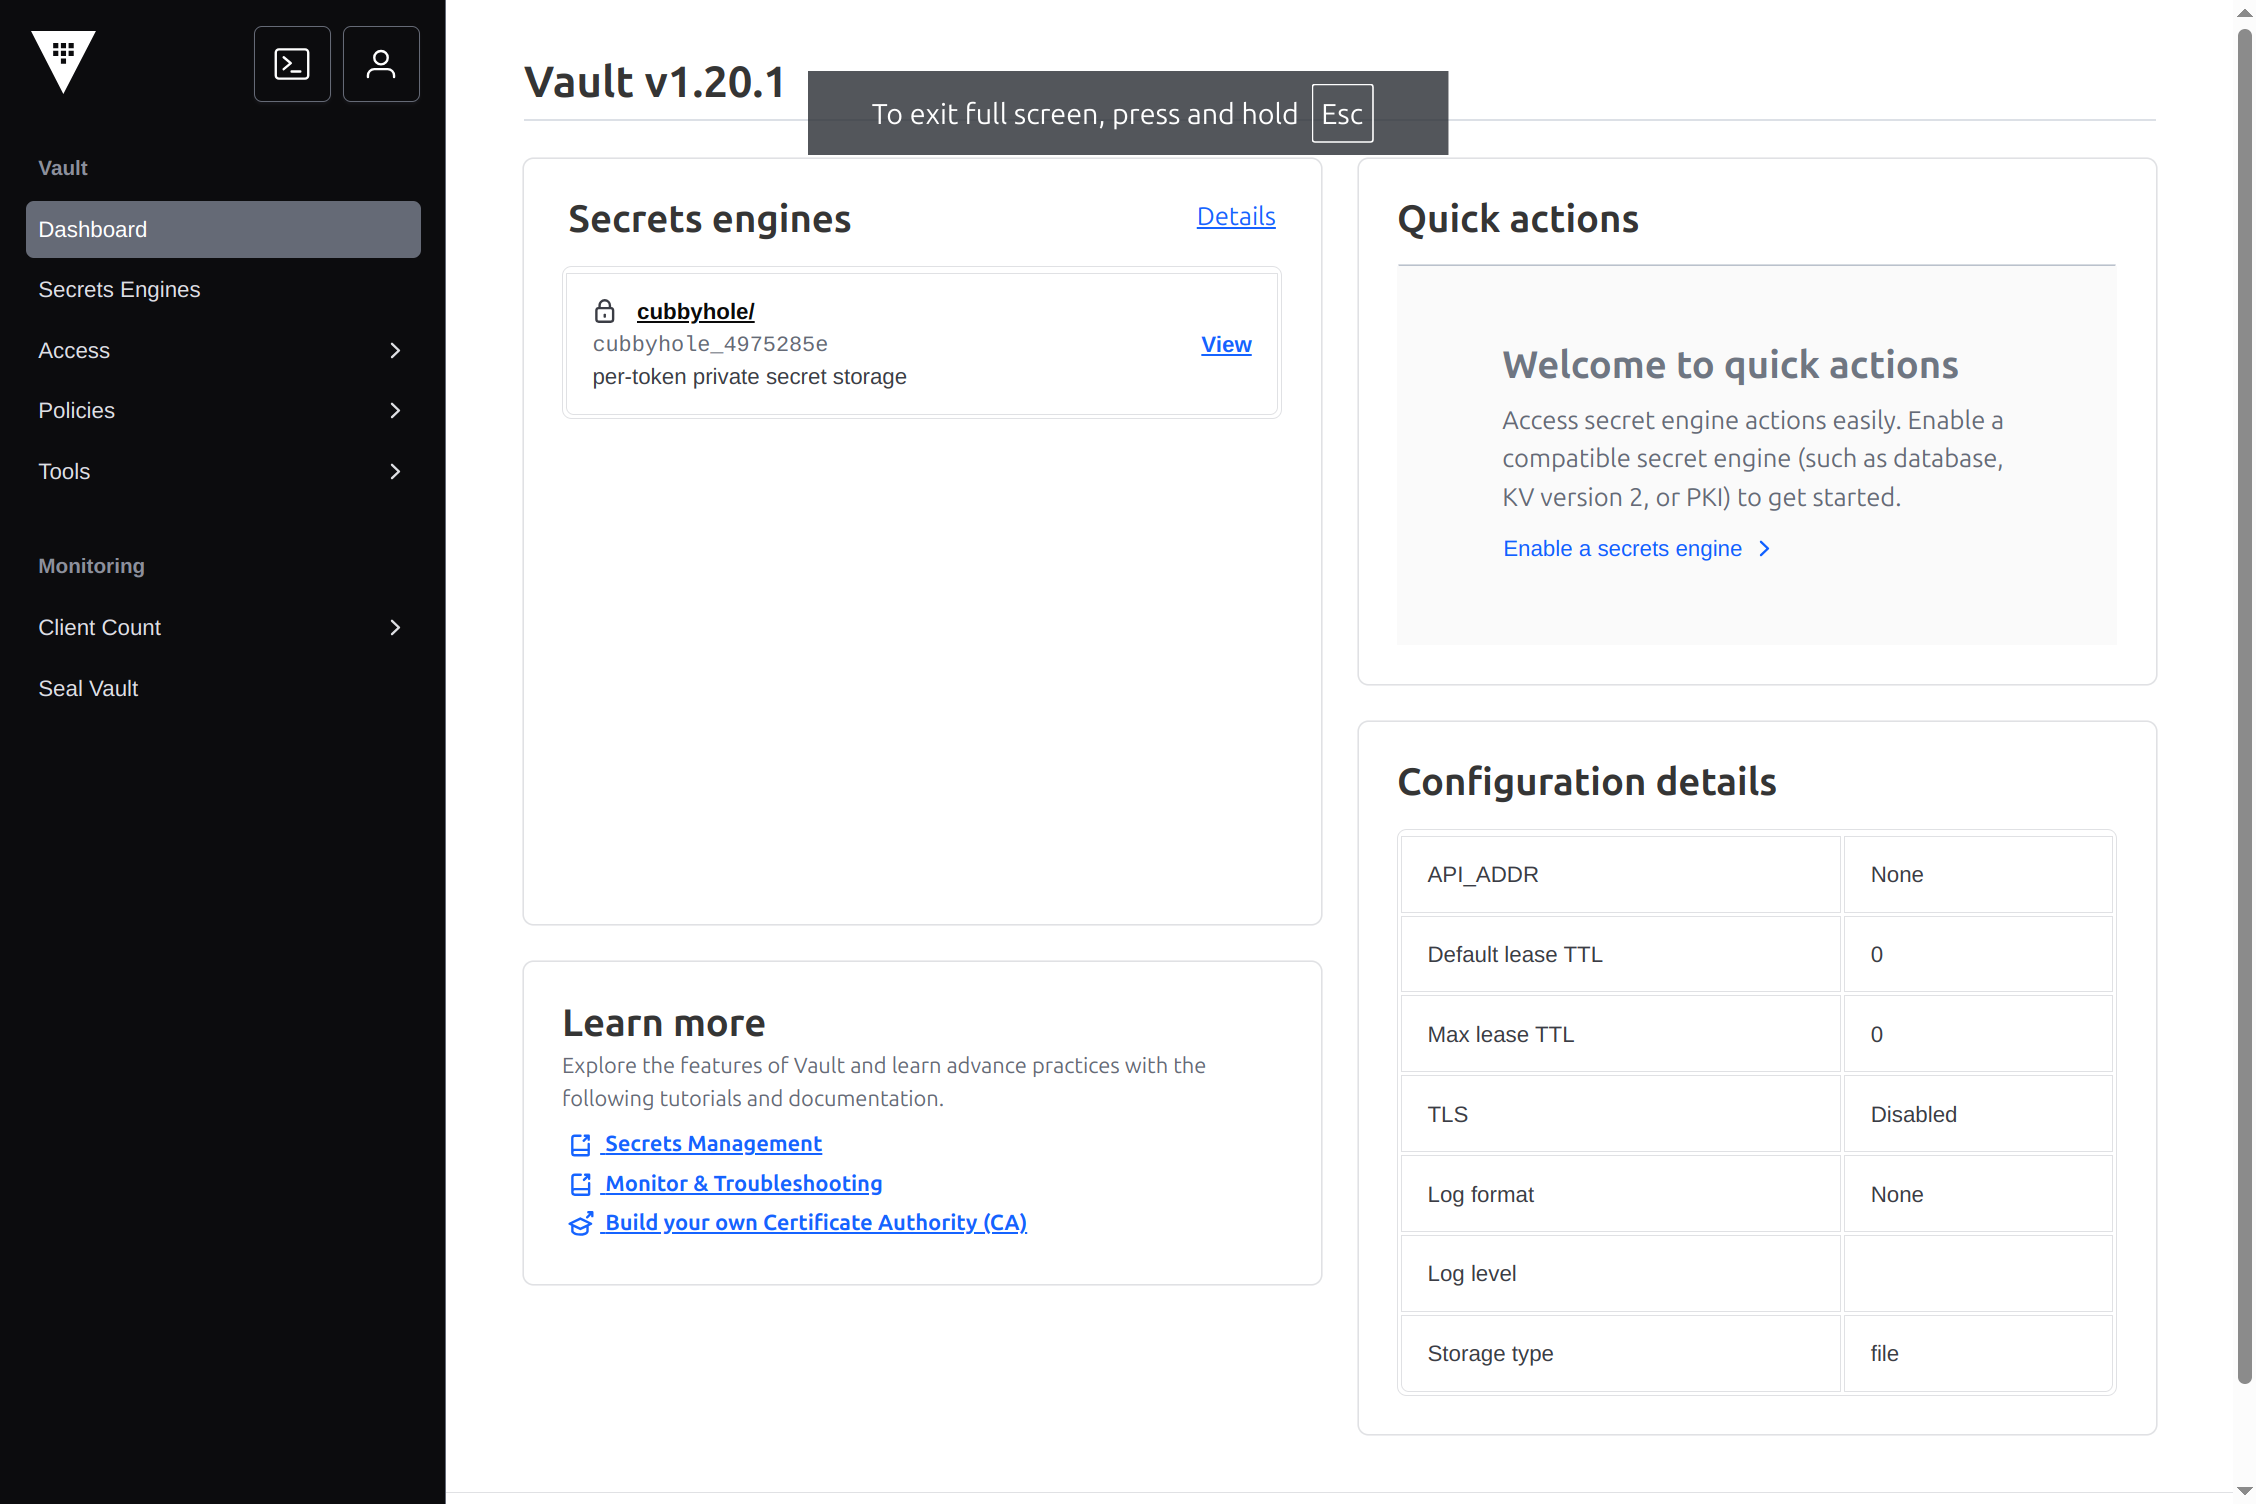Open the Secrets Management tutorial link
This screenshot has height=1504, width=2256.
713,1144
